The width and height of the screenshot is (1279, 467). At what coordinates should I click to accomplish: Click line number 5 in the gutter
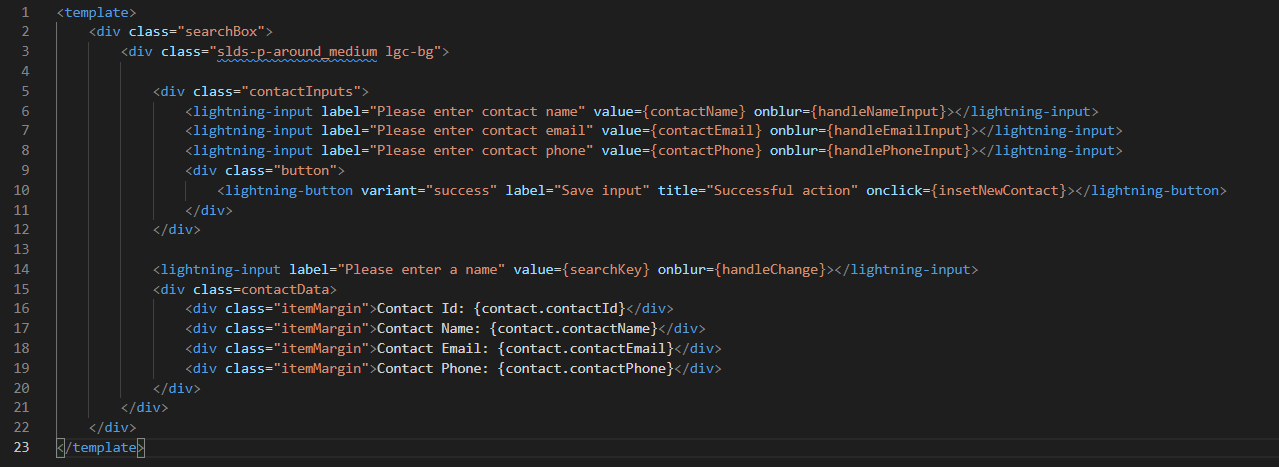(25, 91)
